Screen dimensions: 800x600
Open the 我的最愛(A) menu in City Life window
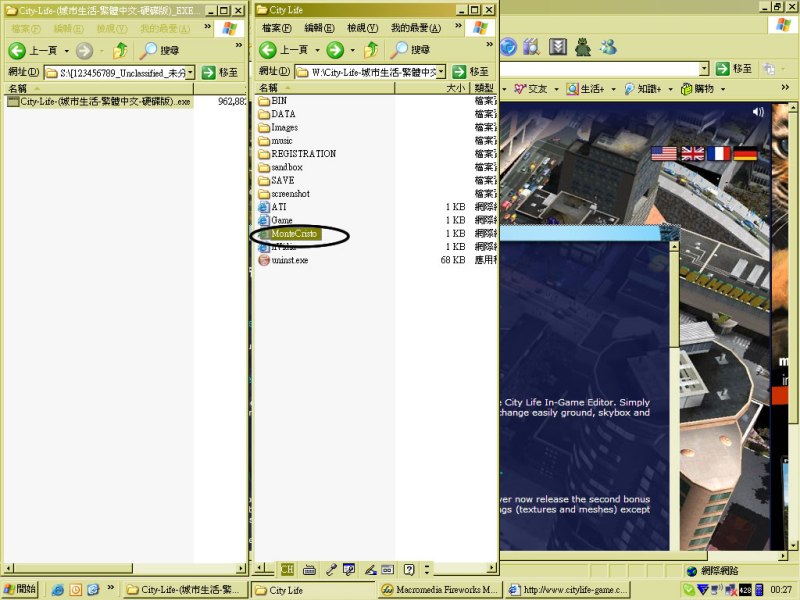(x=416, y=28)
